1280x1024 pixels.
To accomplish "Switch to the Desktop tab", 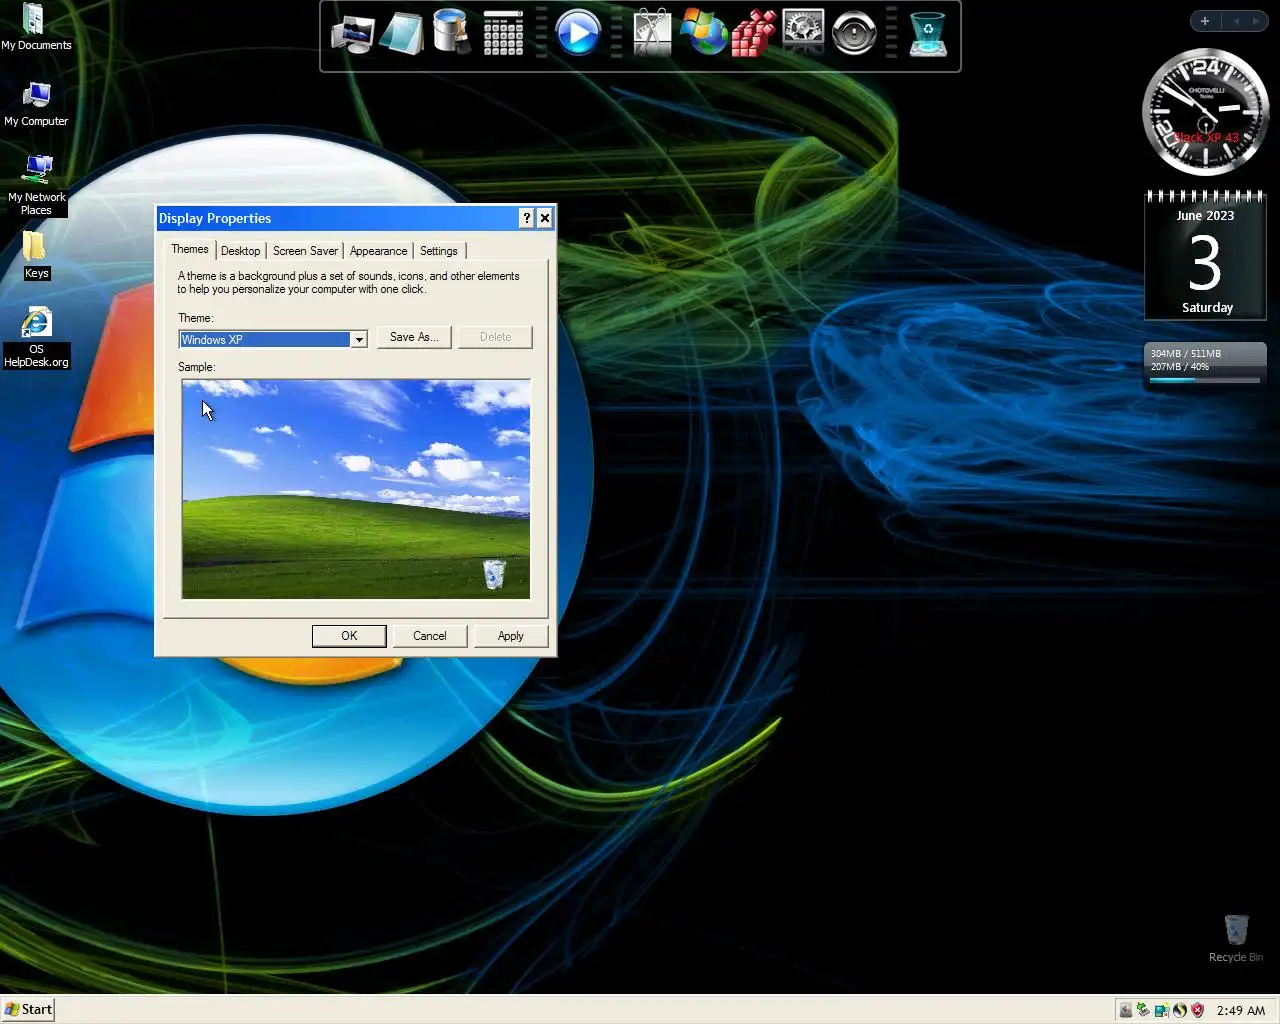I will tap(240, 251).
